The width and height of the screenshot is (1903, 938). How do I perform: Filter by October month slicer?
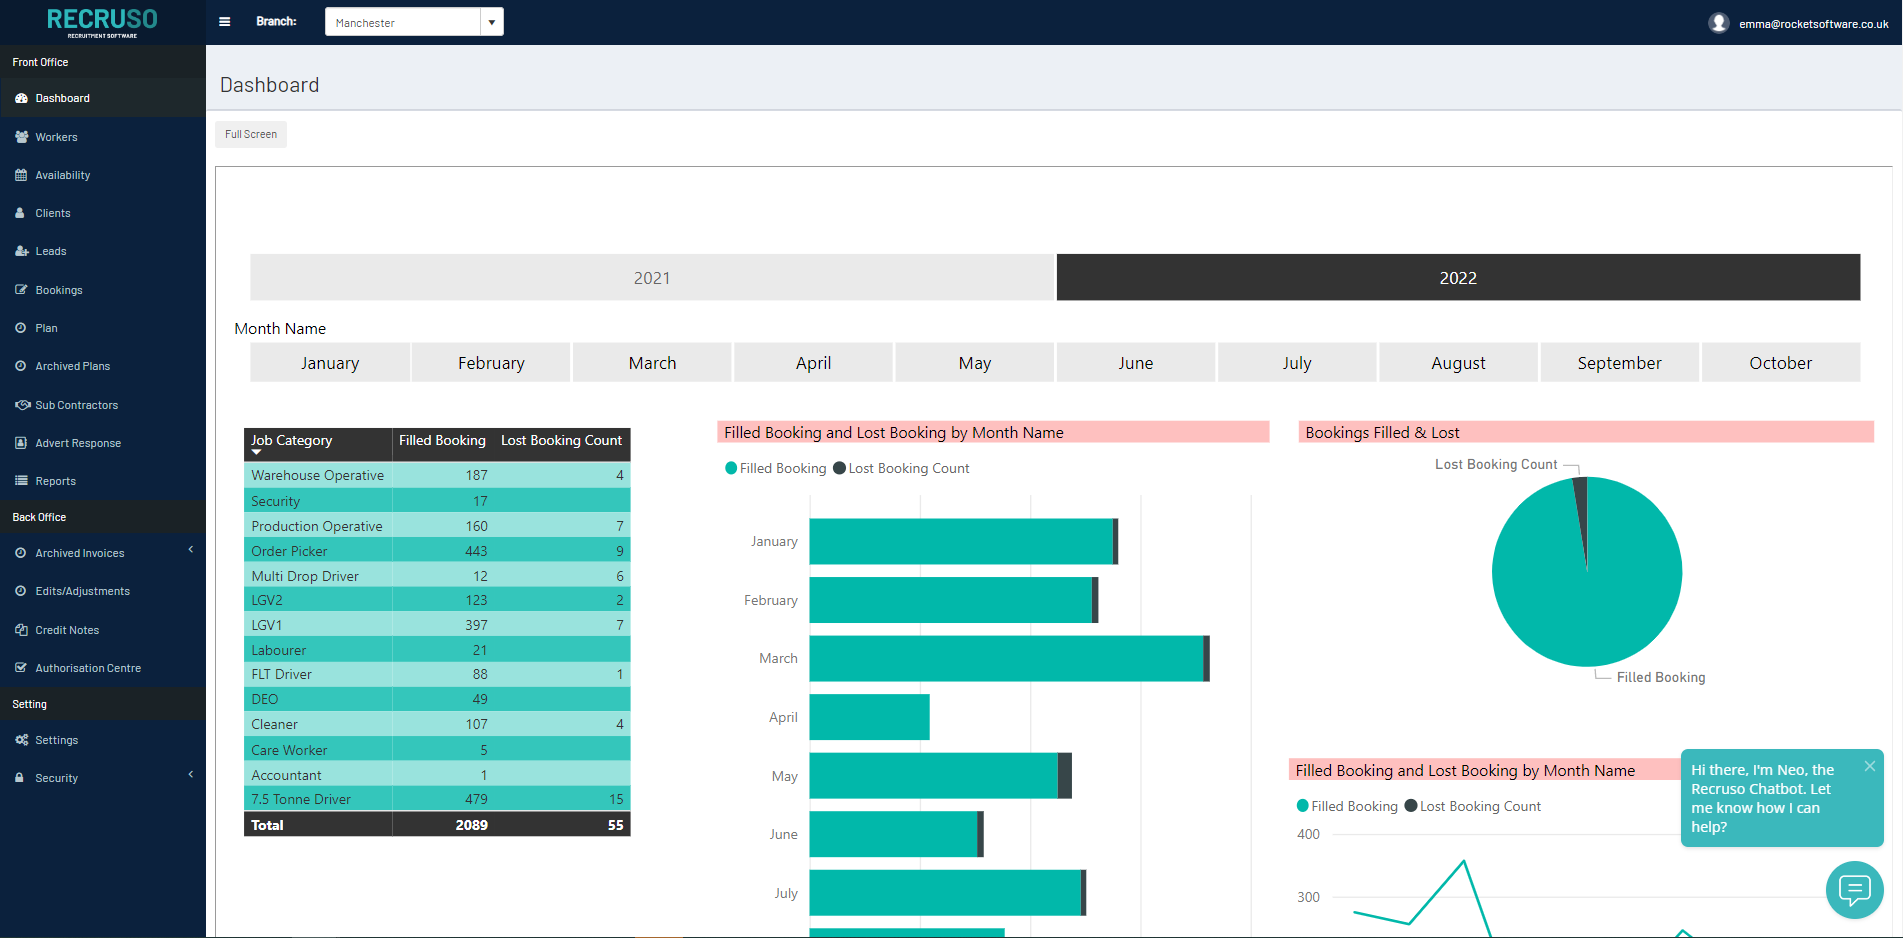1781,362
